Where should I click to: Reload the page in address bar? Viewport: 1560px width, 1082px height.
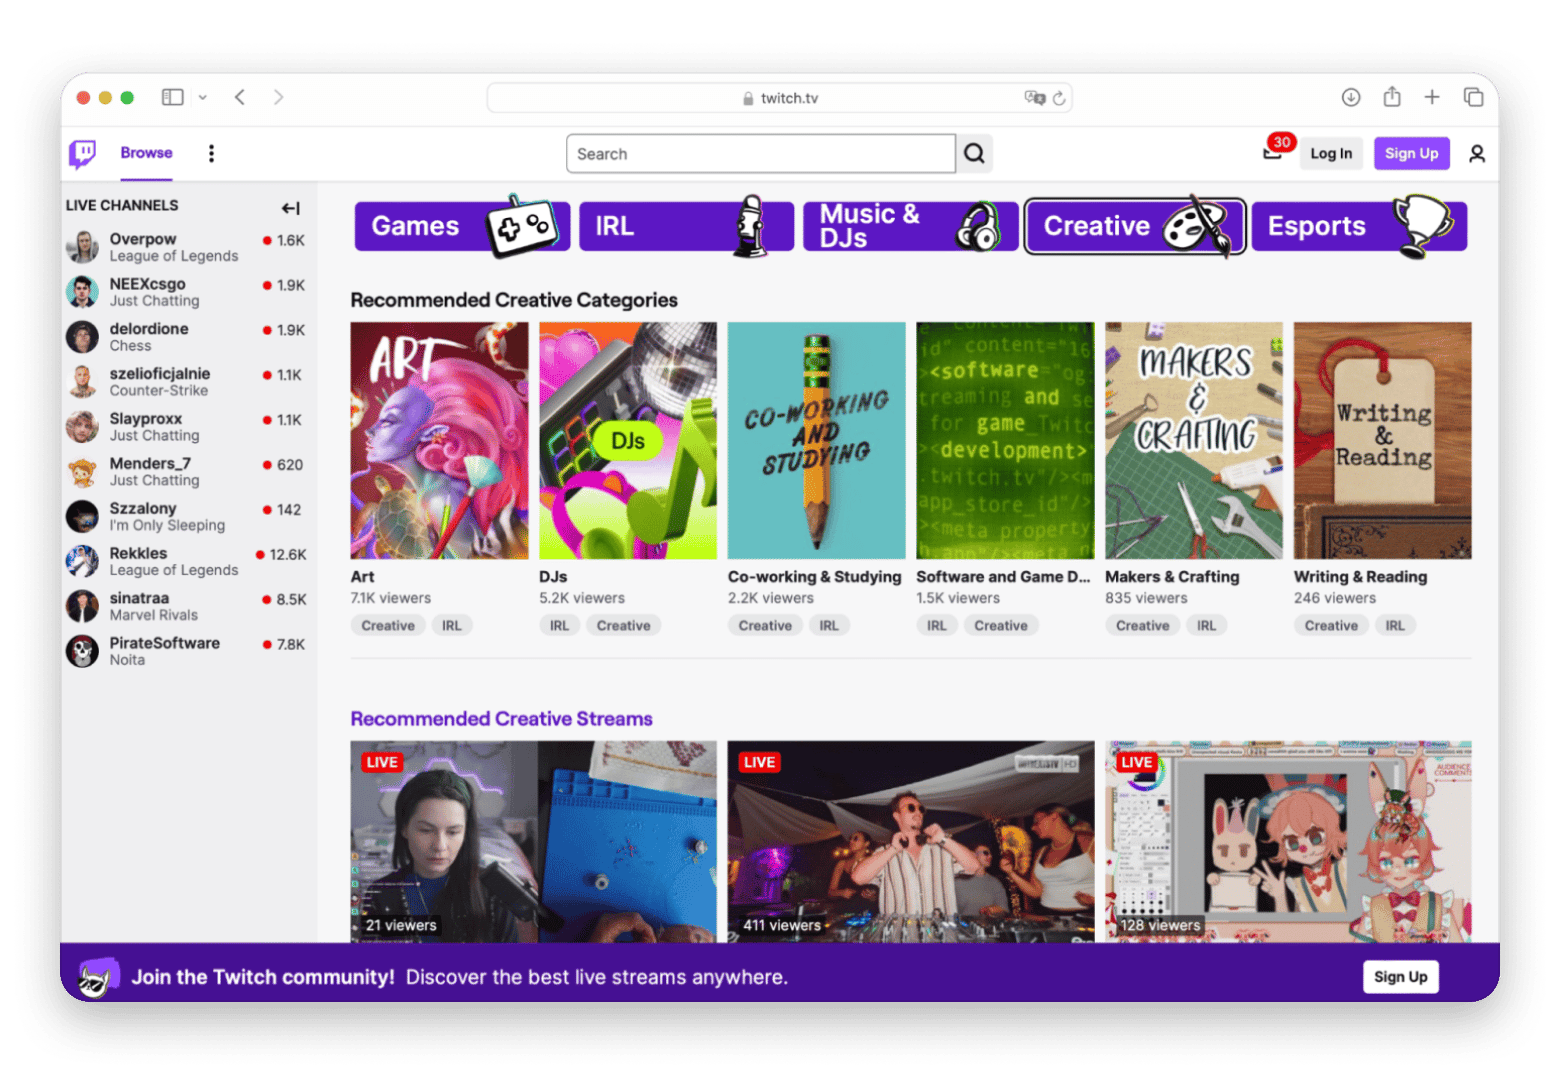[1058, 98]
